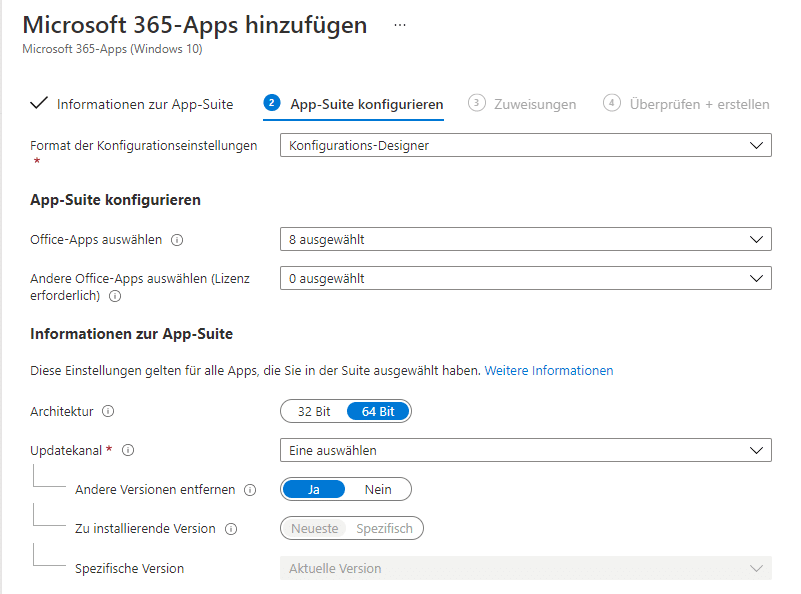This screenshot has height=594, width=801.
Task: Choose Neueste for version to install
Action: pos(315,529)
